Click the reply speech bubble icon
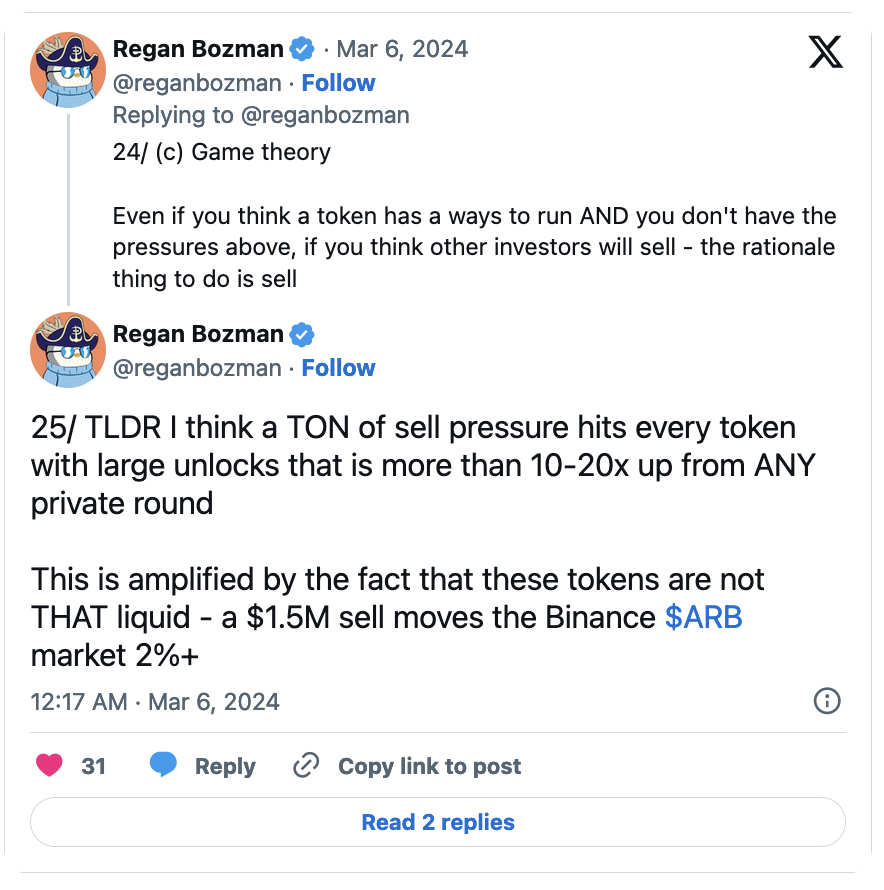This screenshot has height=890, width=884. pos(164,766)
